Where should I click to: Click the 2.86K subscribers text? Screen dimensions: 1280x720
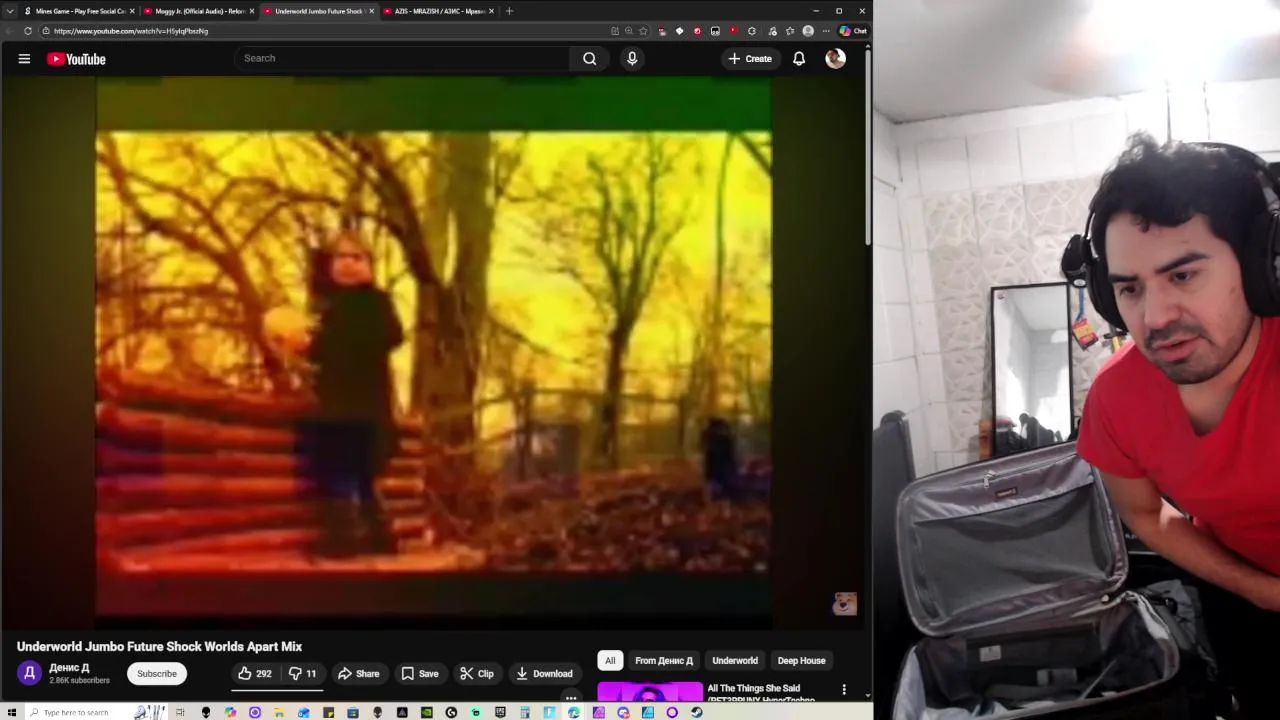click(79, 681)
